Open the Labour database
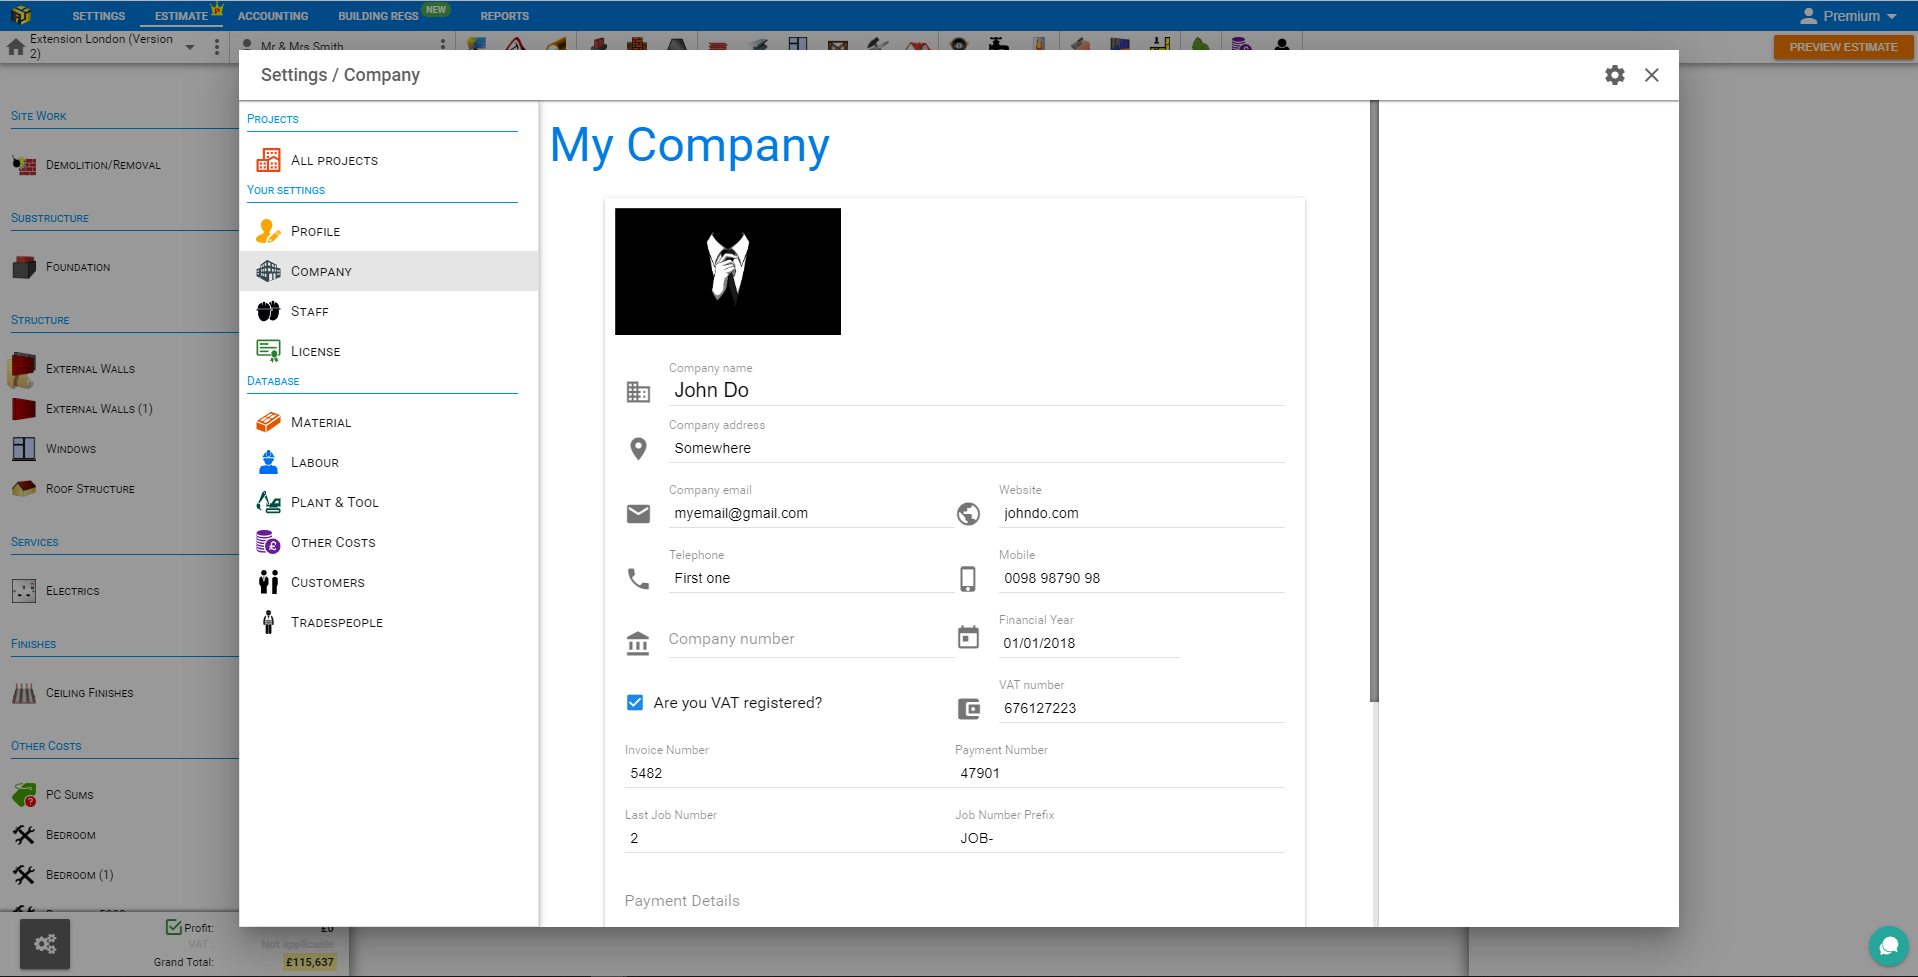The width and height of the screenshot is (1918, 977). pyautogui.click(x=388, y=462)
